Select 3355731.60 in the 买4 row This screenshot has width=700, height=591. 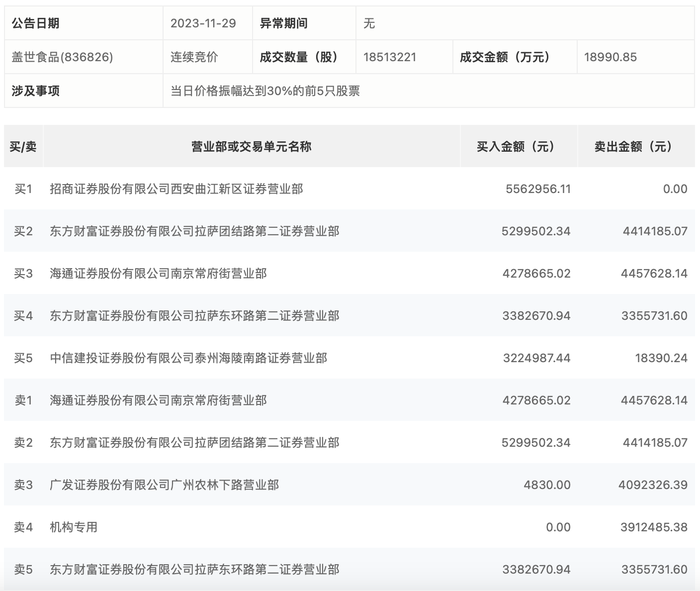click(654, 316)
